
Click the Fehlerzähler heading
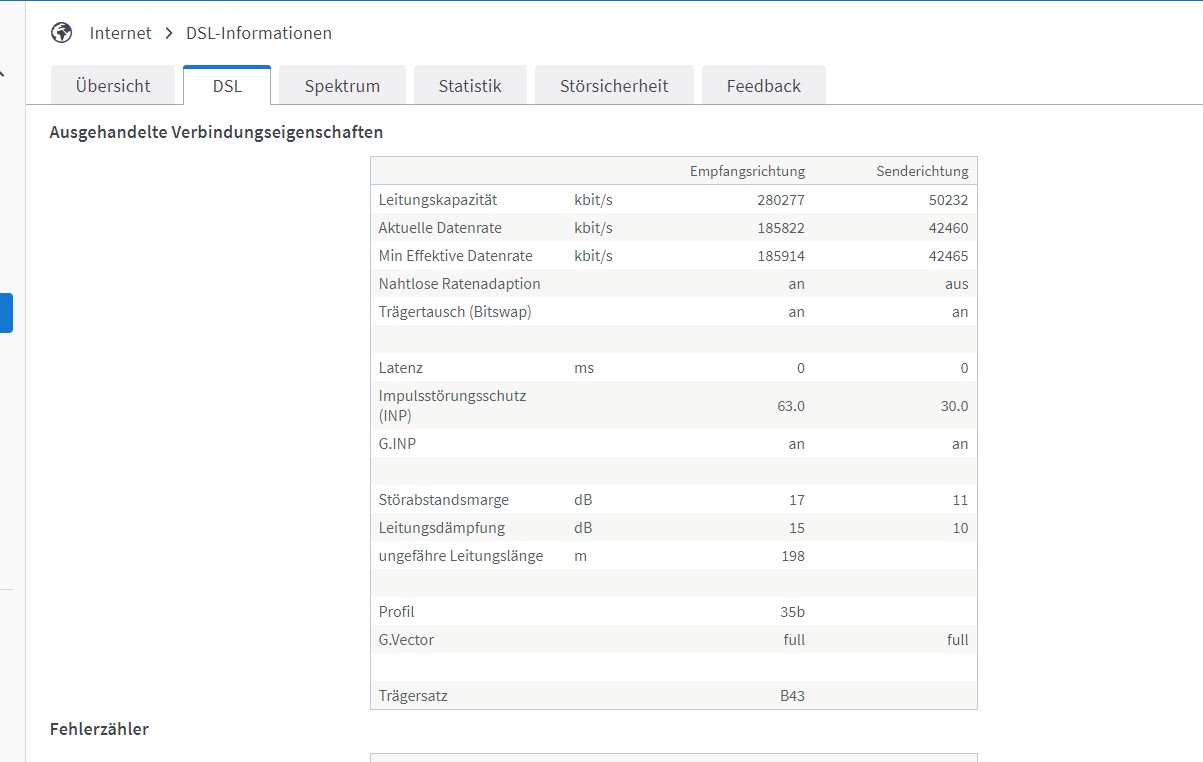click(x=99, y=729)
